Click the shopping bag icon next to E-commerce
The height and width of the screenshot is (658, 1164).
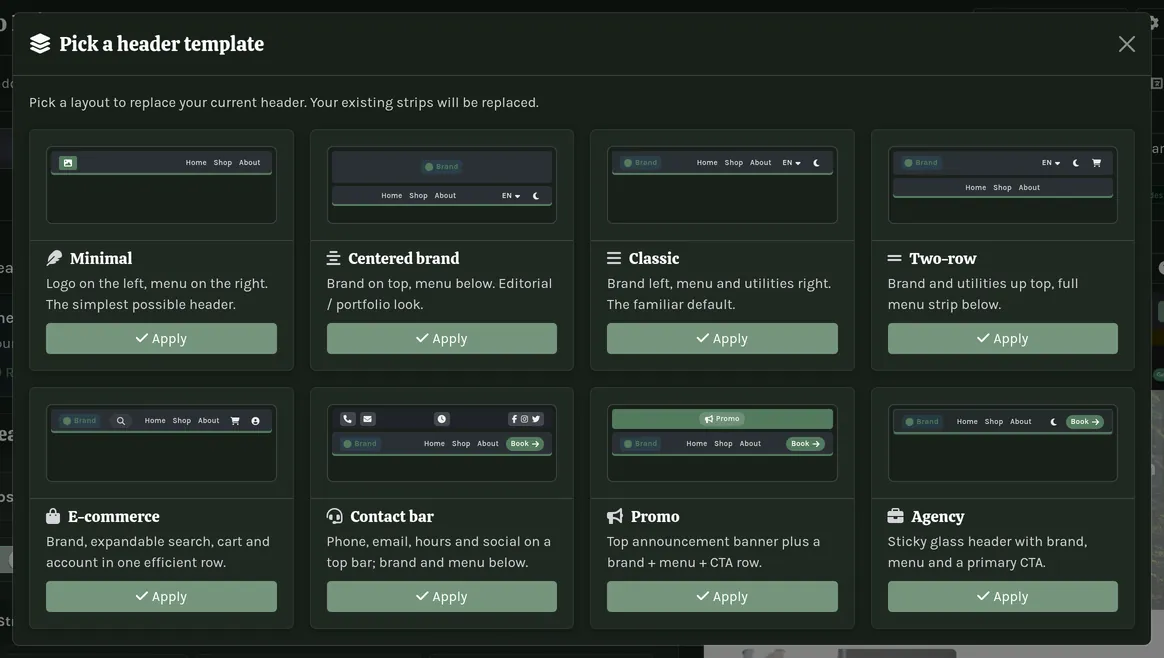[x=53, y=516]
